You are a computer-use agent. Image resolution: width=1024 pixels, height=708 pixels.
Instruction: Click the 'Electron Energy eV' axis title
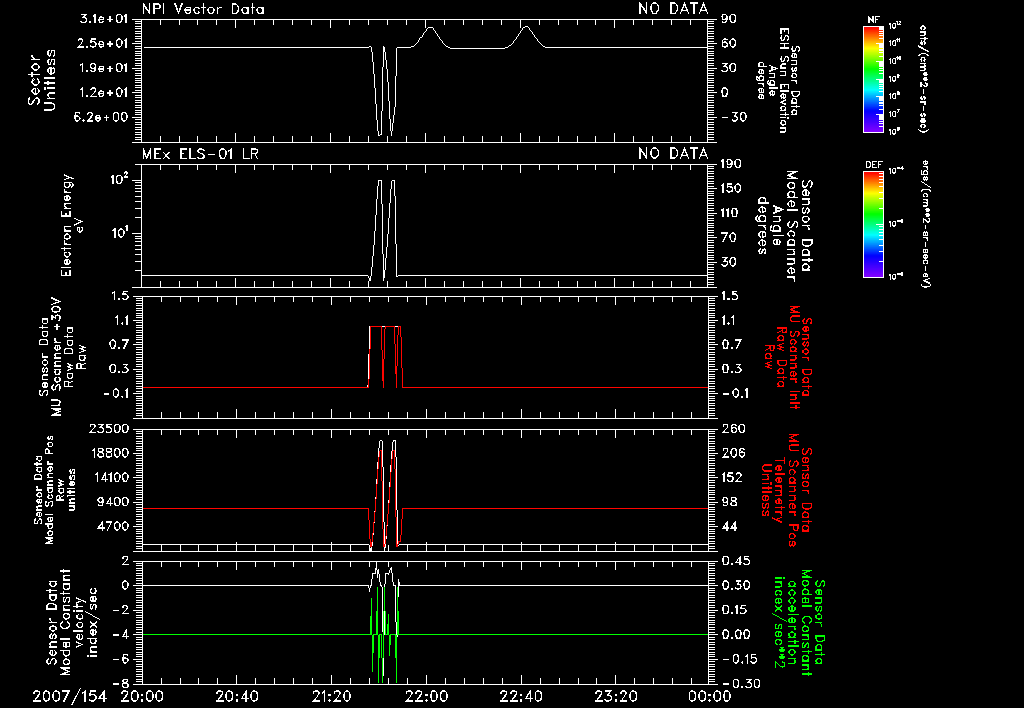(72, 225)
